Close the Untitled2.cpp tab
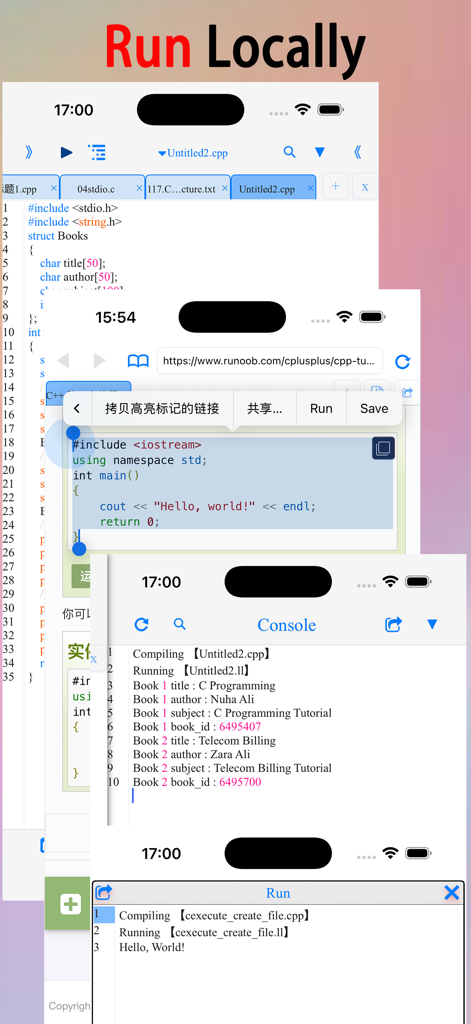 click(310, 189)
